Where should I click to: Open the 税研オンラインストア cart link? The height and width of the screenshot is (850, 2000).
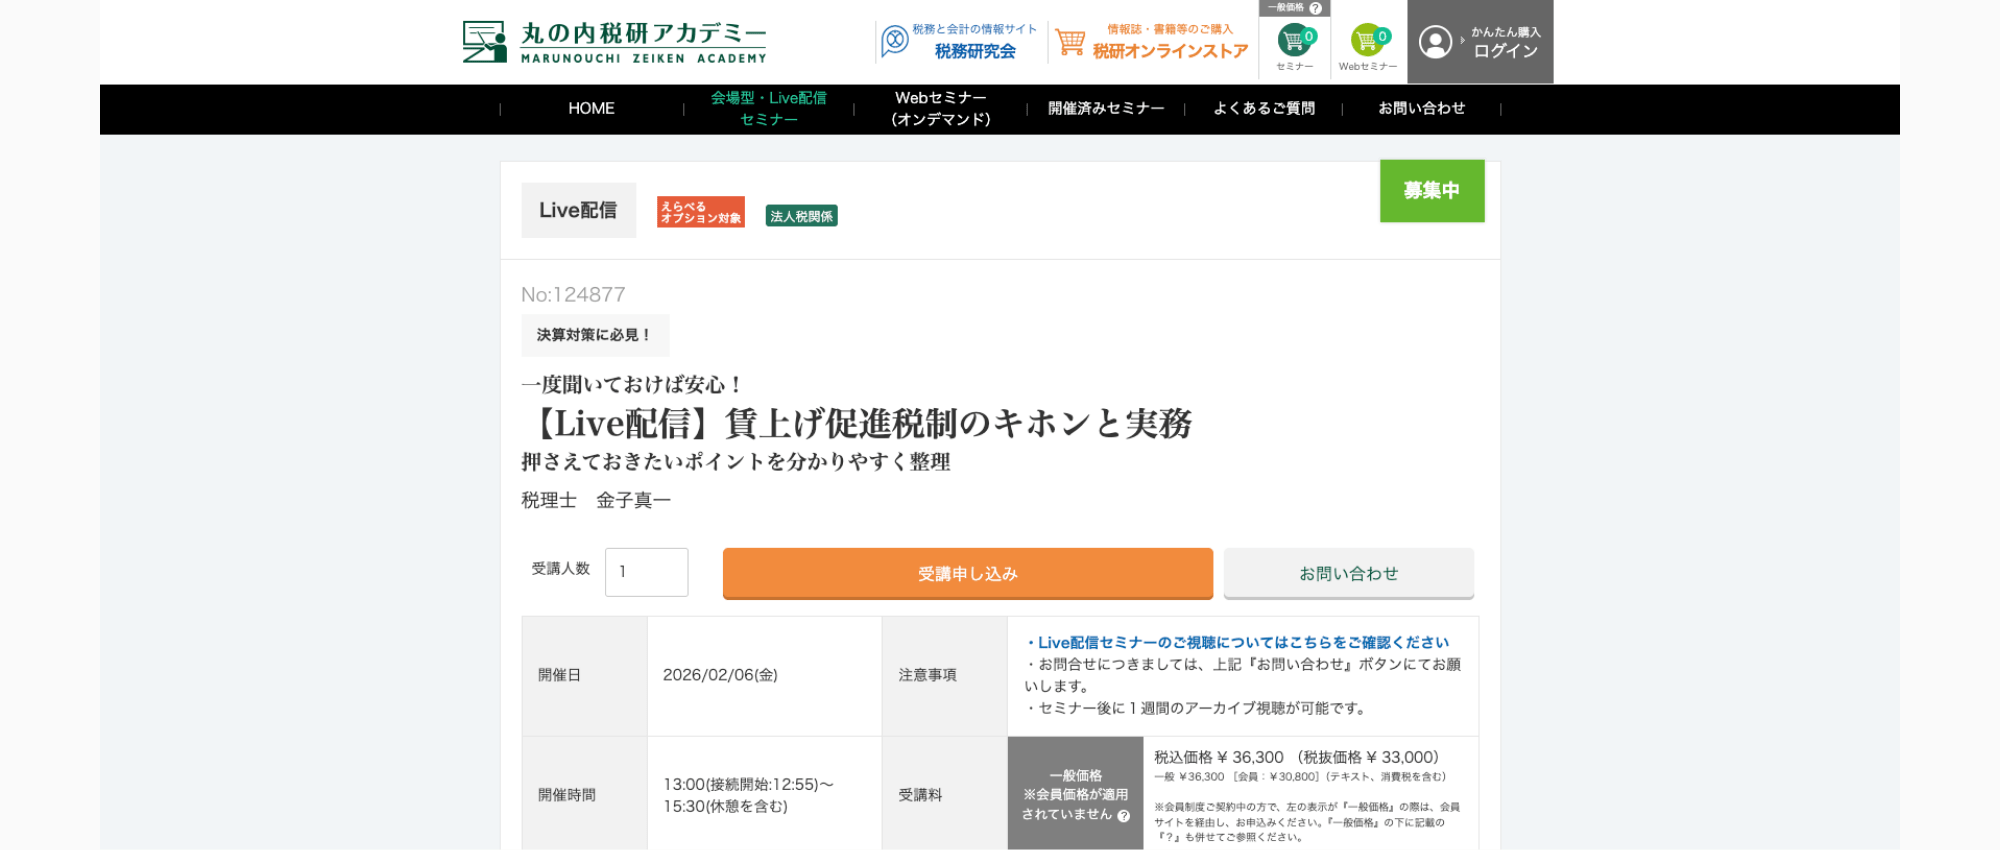(x=1152, y=42)
